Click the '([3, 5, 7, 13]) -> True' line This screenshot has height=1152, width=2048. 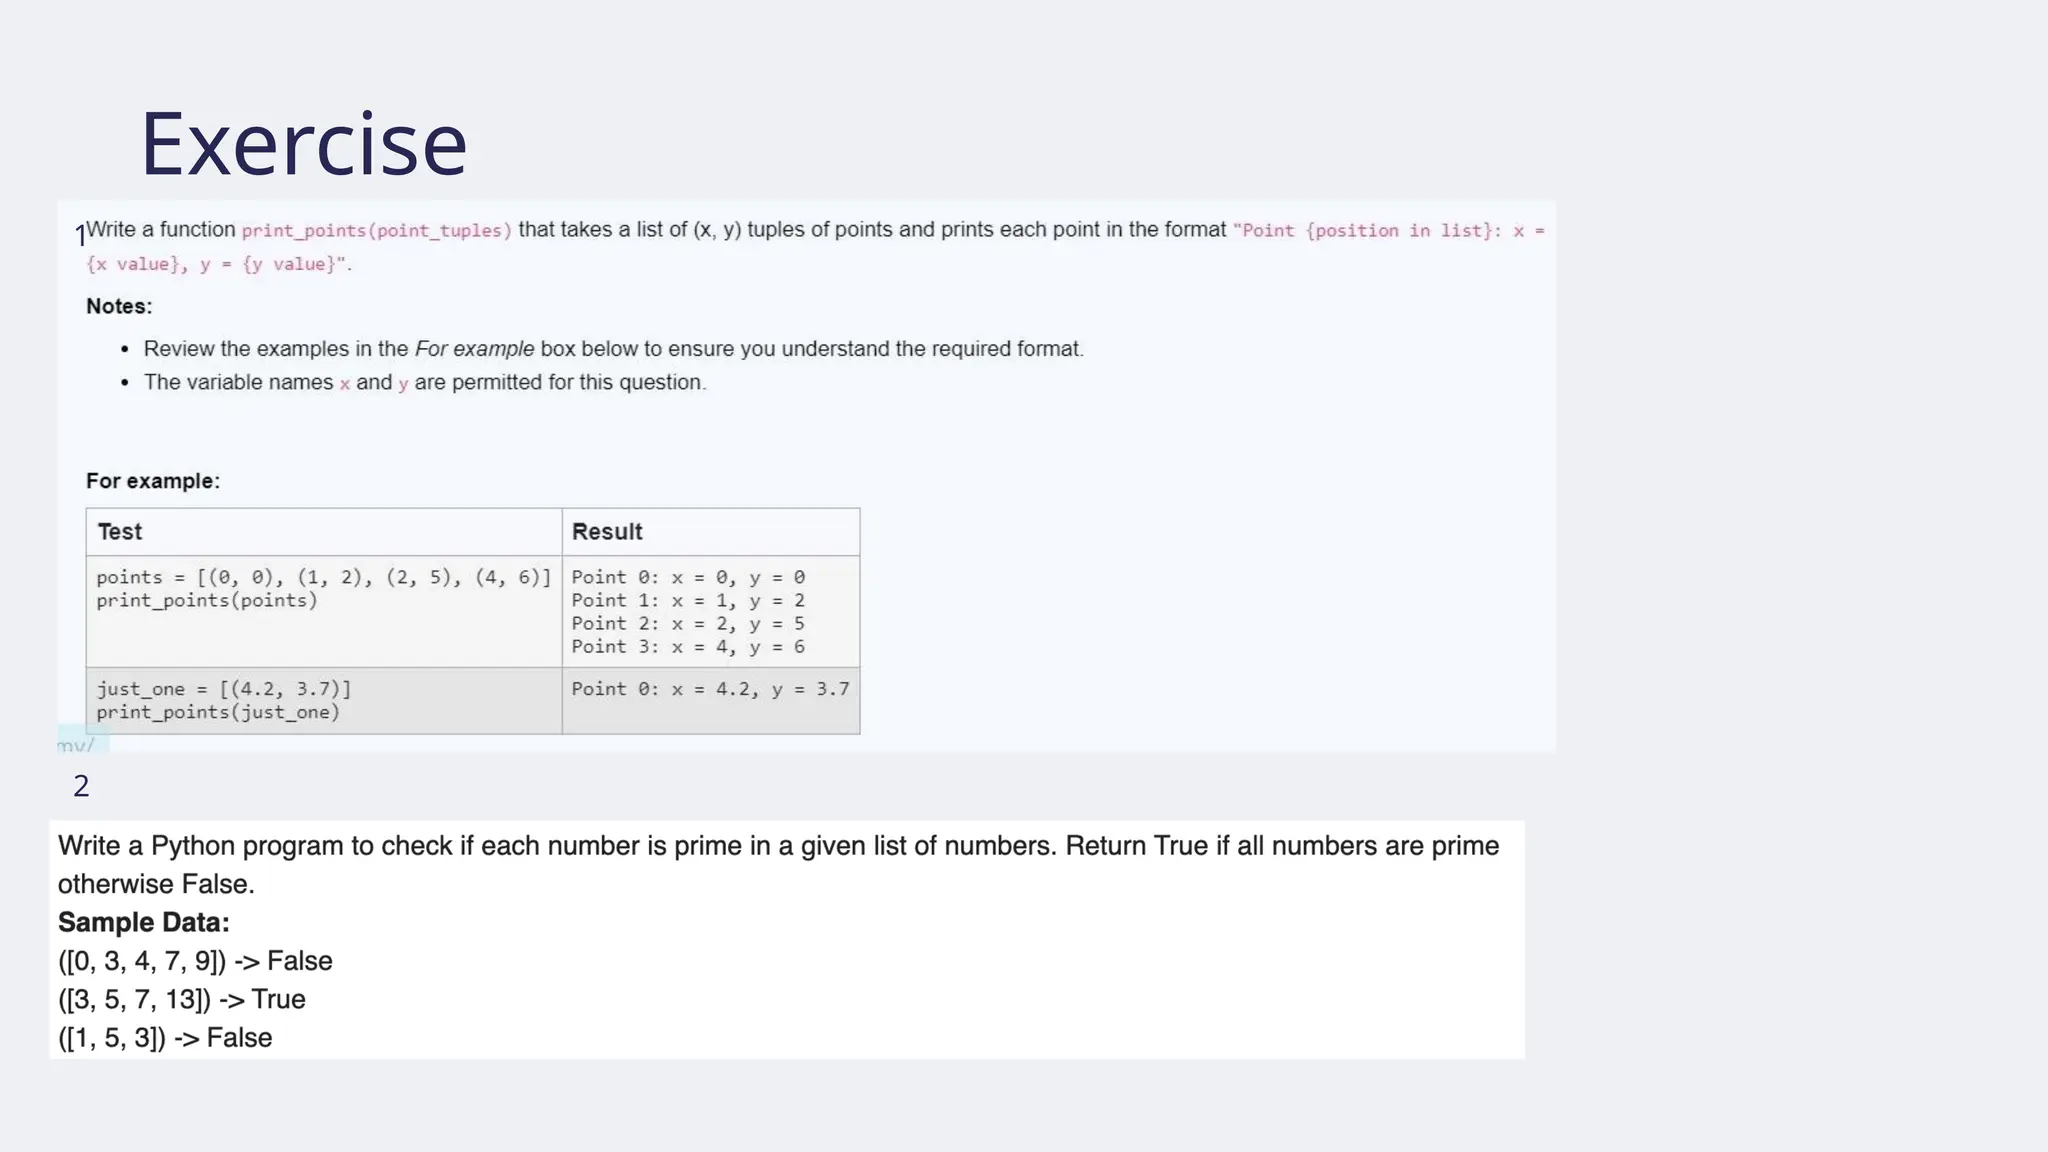pyautogui.click(x=181, y=999)
